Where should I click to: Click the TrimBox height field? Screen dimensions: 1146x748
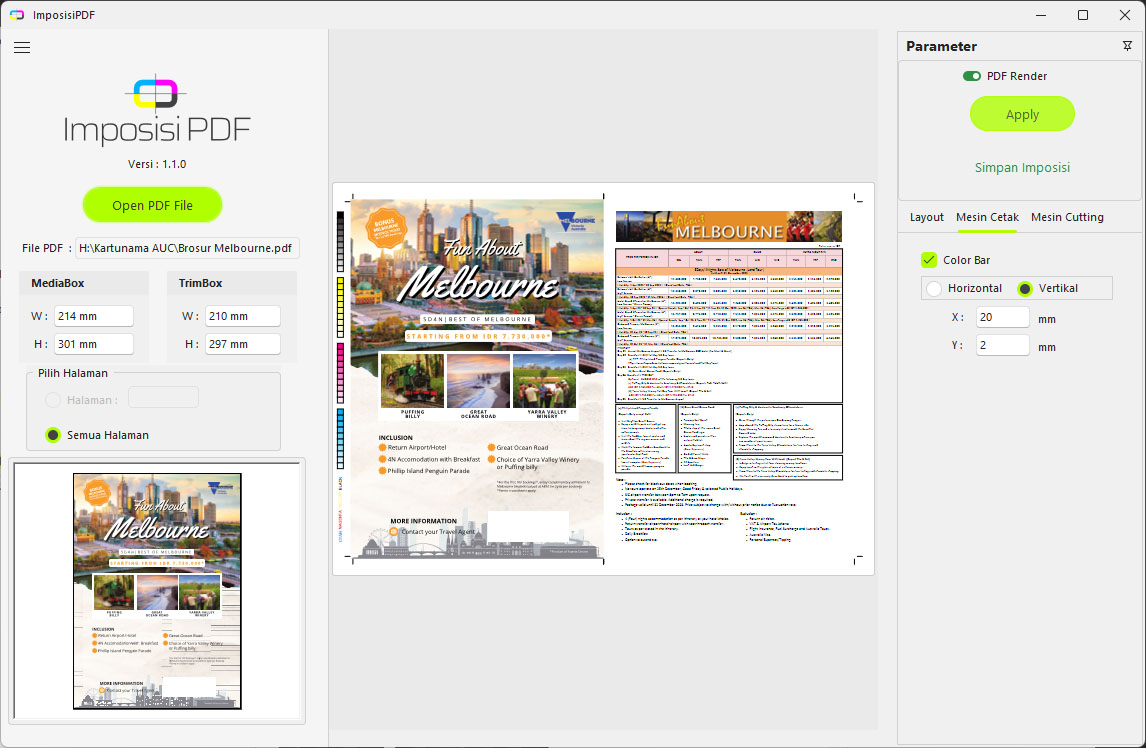[x=243, y=344]
